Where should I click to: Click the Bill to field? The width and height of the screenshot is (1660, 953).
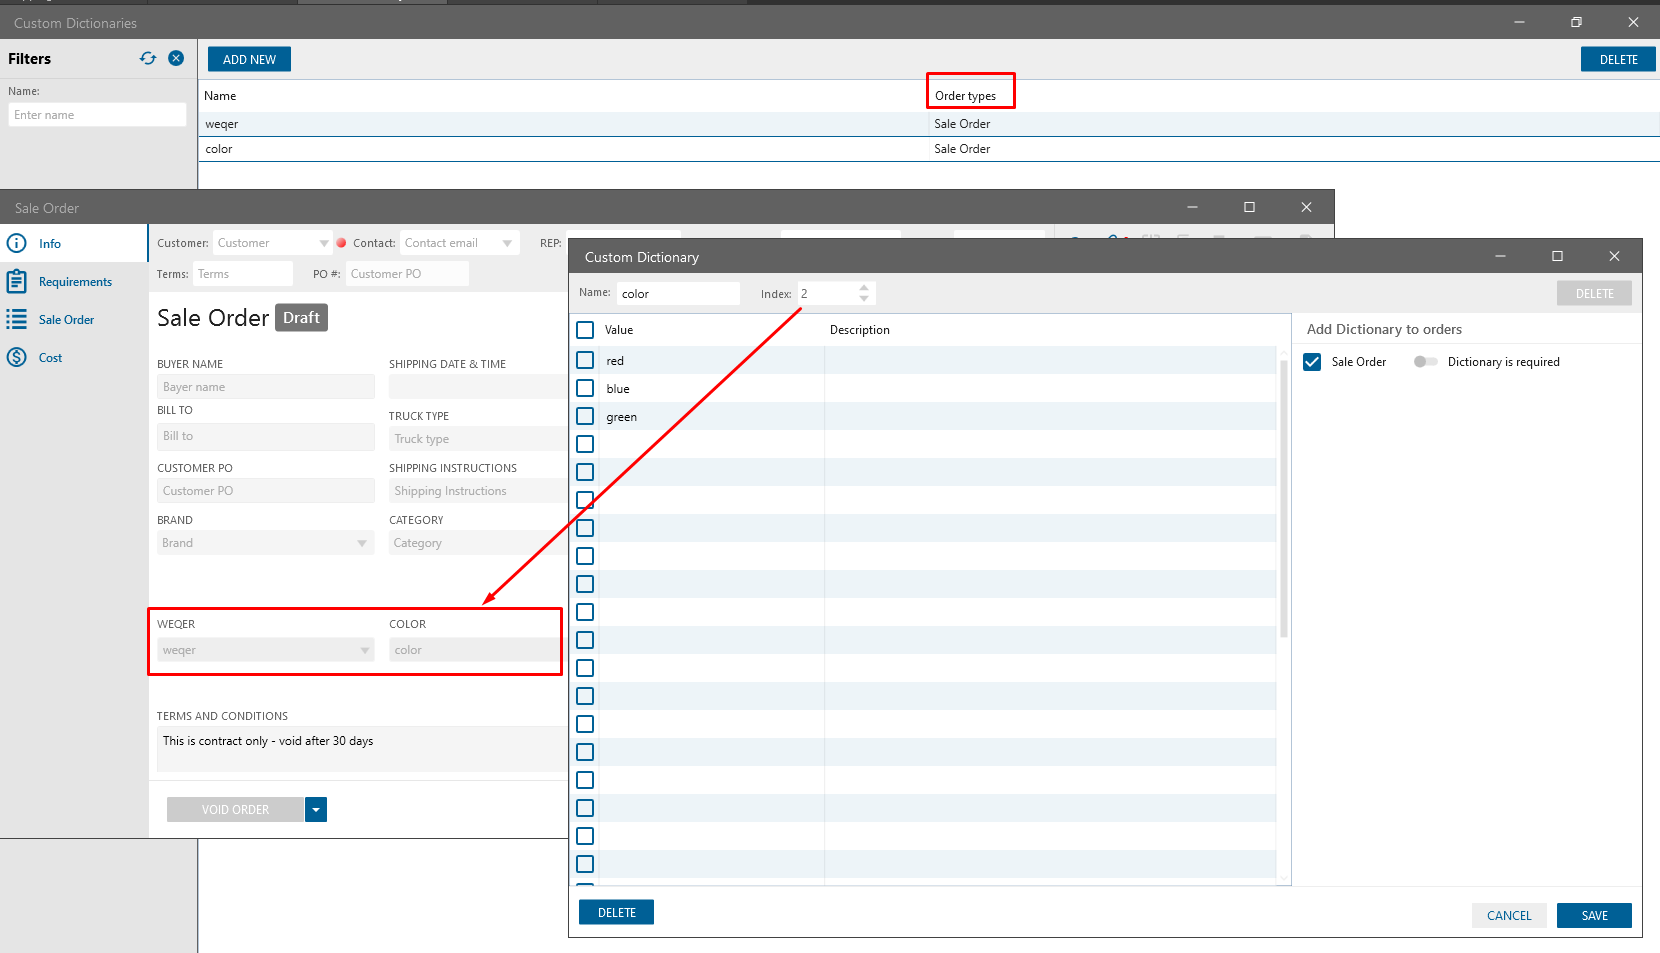265,436
